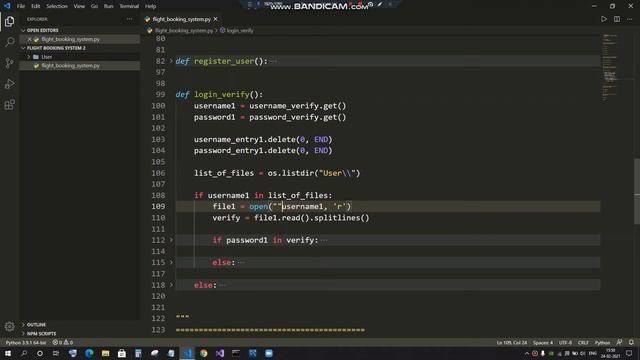640x360 pixels.
Task: Open Explorer panel ellipsis menu
Action: point(129,19)
